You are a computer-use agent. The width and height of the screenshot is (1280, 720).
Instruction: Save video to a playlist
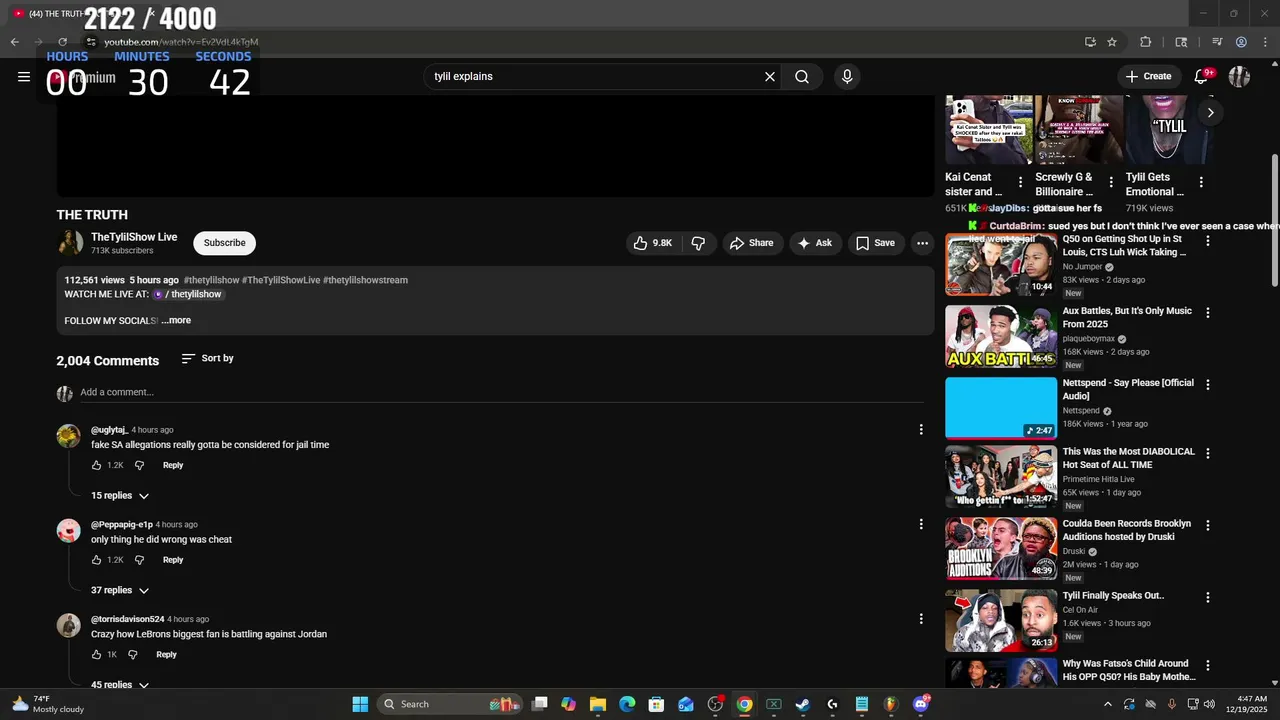click(875, 243)
